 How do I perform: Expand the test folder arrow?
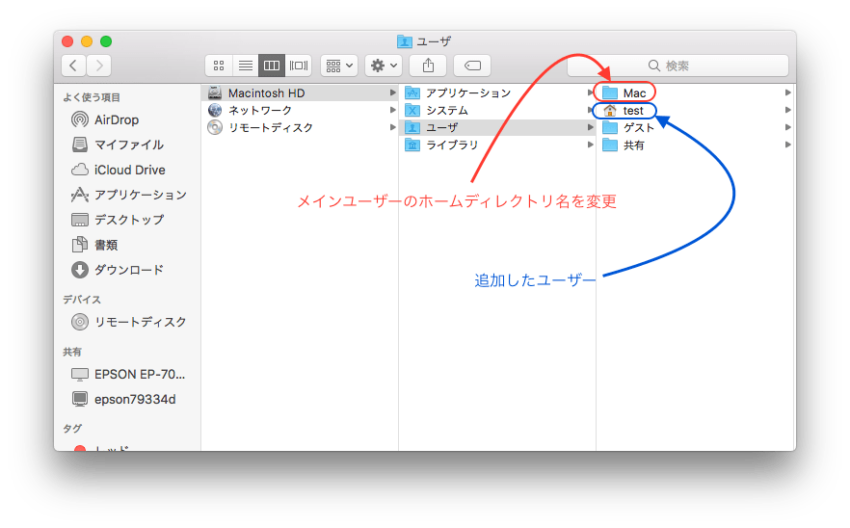click(788, 110)
